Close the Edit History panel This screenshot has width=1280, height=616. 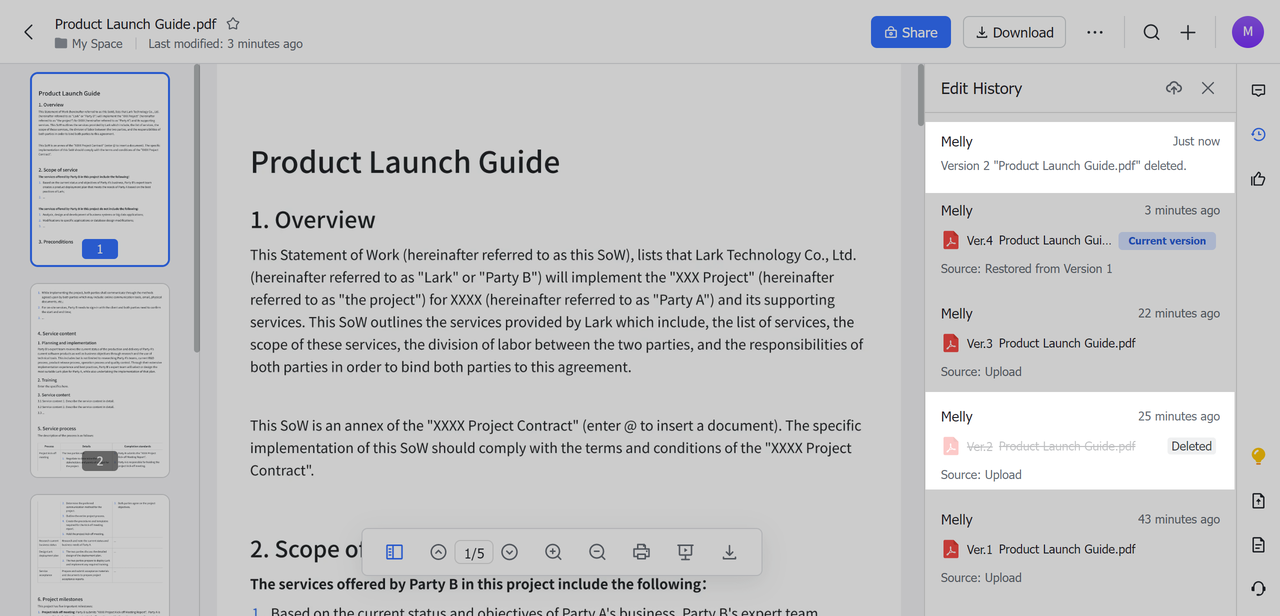(1208, 88)
